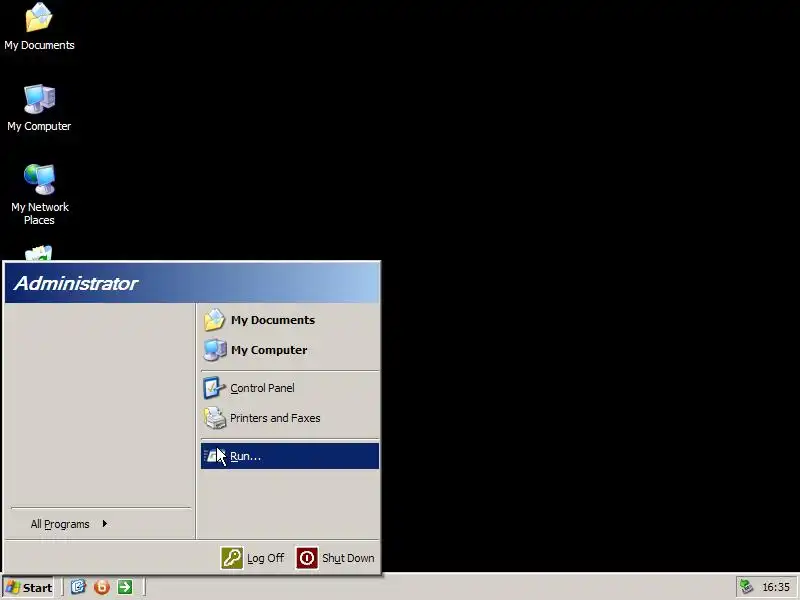Select My Network Places desktop icon

[39, 195]
